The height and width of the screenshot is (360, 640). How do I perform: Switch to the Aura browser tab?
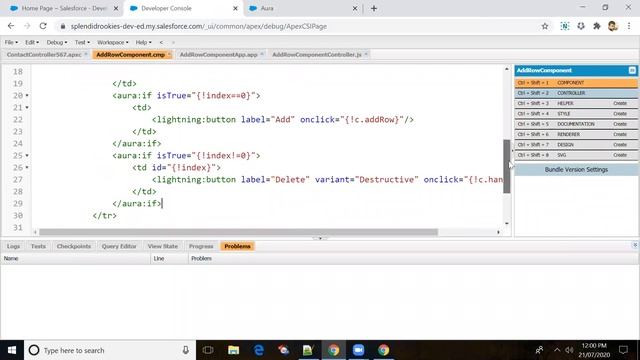302,8
